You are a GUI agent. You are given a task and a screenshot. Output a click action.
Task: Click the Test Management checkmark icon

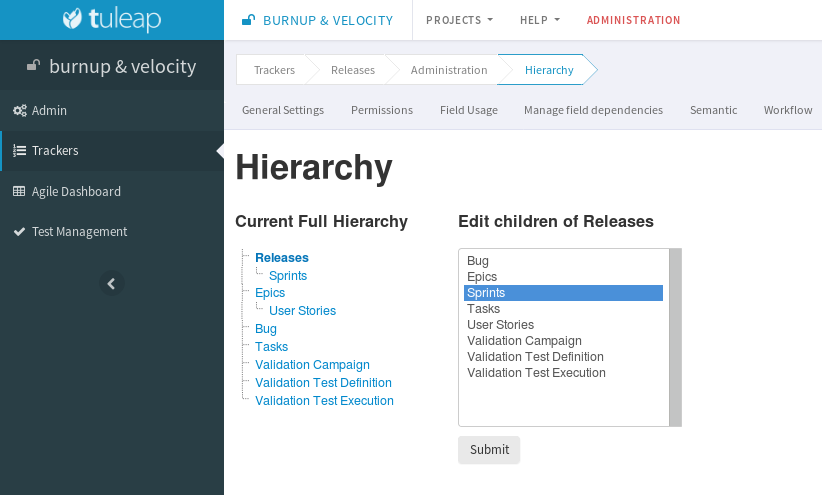[x=19, y=231]
